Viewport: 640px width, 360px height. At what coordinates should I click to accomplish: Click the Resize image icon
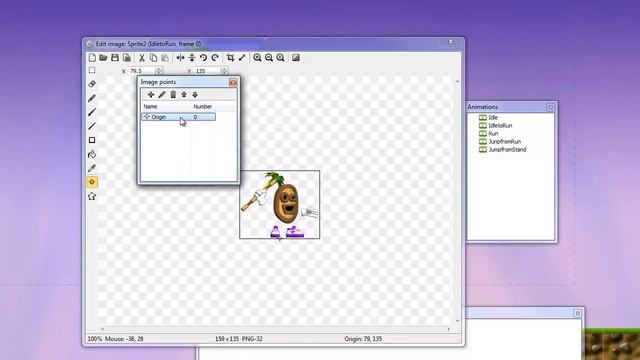click(242, 58)
